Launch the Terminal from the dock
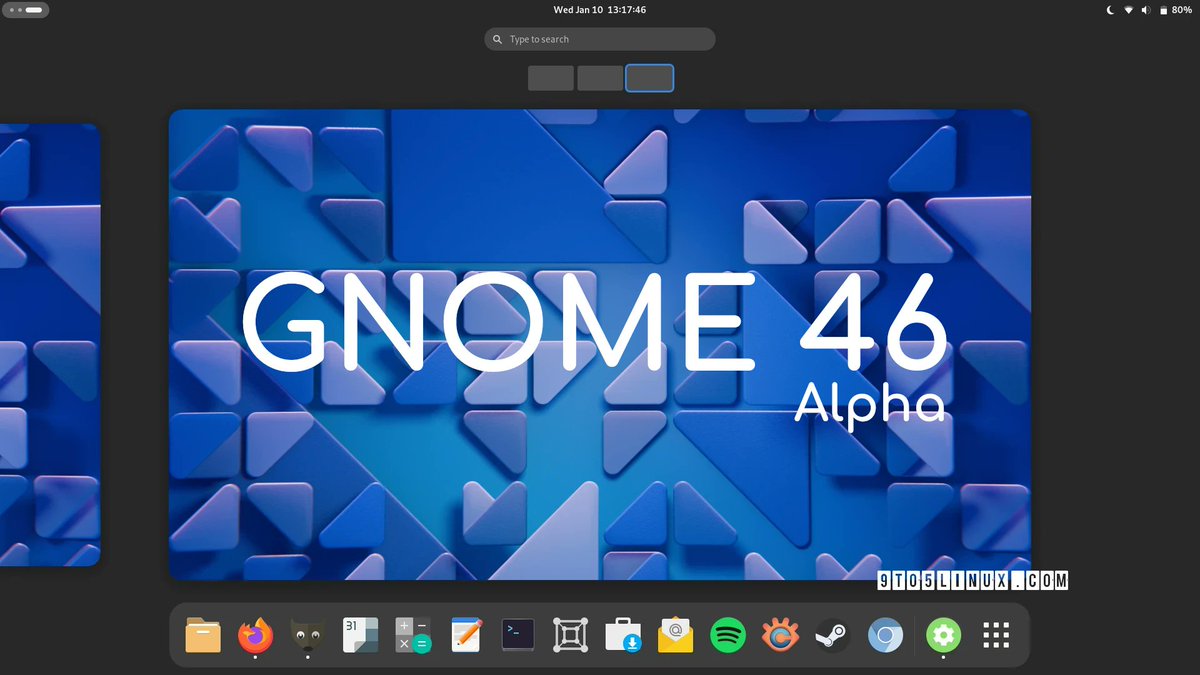1200x675 pixels. coord(518,635)
